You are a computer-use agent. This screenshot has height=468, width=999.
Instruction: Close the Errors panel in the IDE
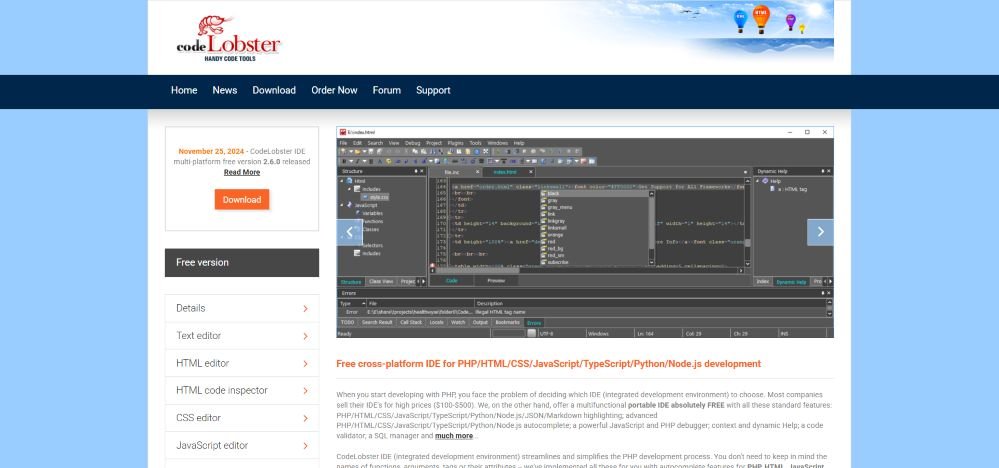[x=828, y=294]
